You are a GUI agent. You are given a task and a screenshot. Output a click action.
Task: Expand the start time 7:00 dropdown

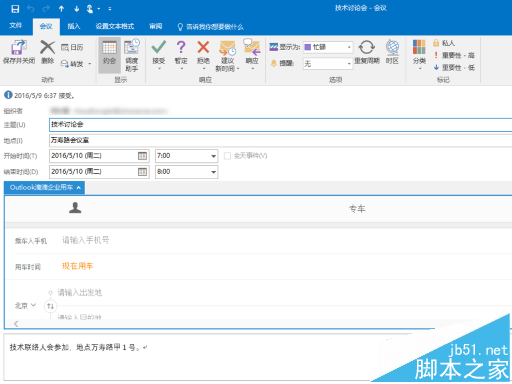click(213, 156)
